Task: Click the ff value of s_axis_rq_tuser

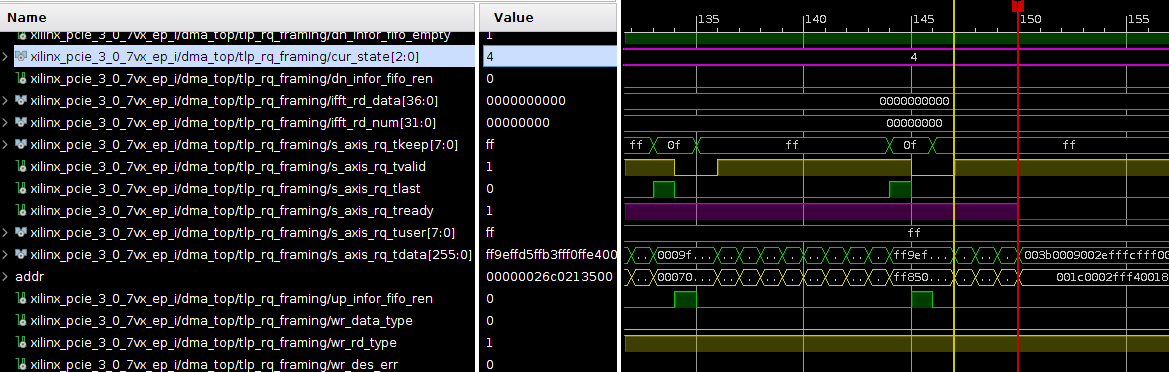Action: [490, 232]
